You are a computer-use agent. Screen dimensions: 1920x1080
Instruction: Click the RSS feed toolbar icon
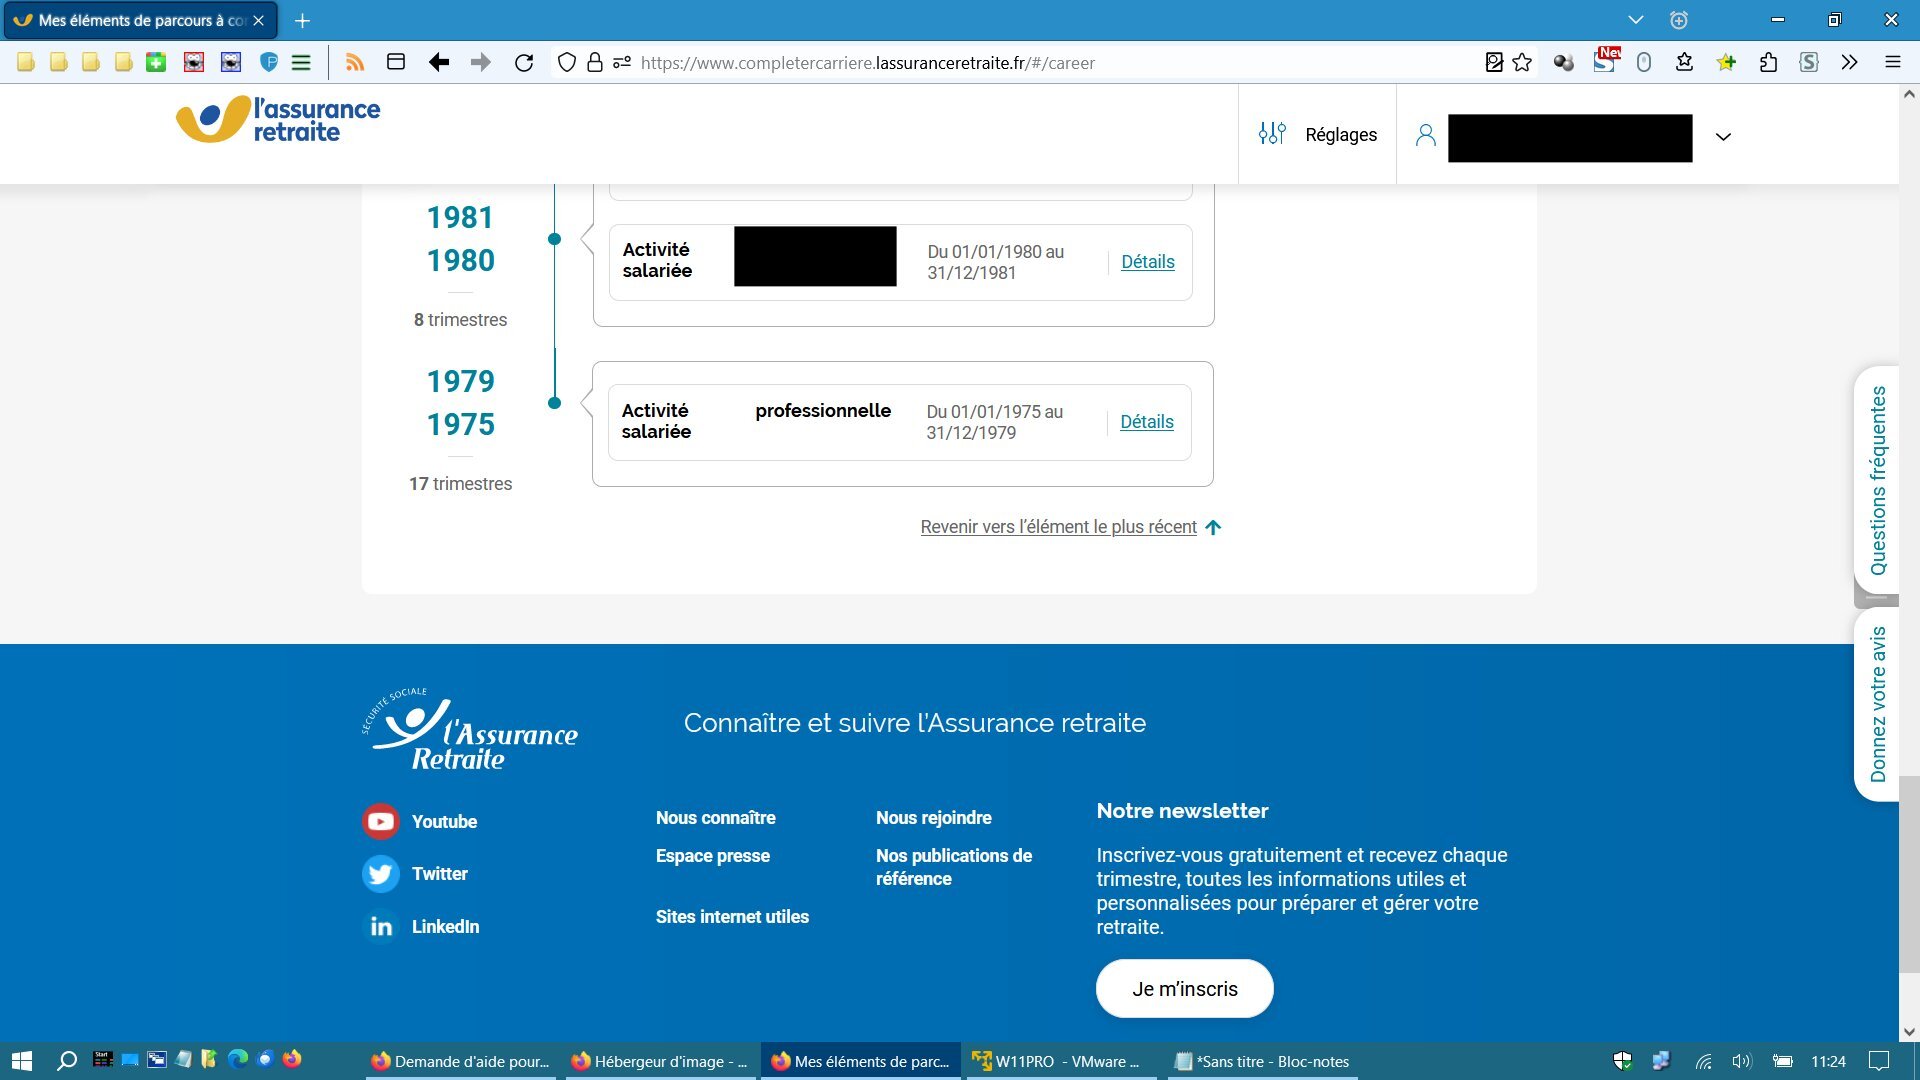(355, 63)
